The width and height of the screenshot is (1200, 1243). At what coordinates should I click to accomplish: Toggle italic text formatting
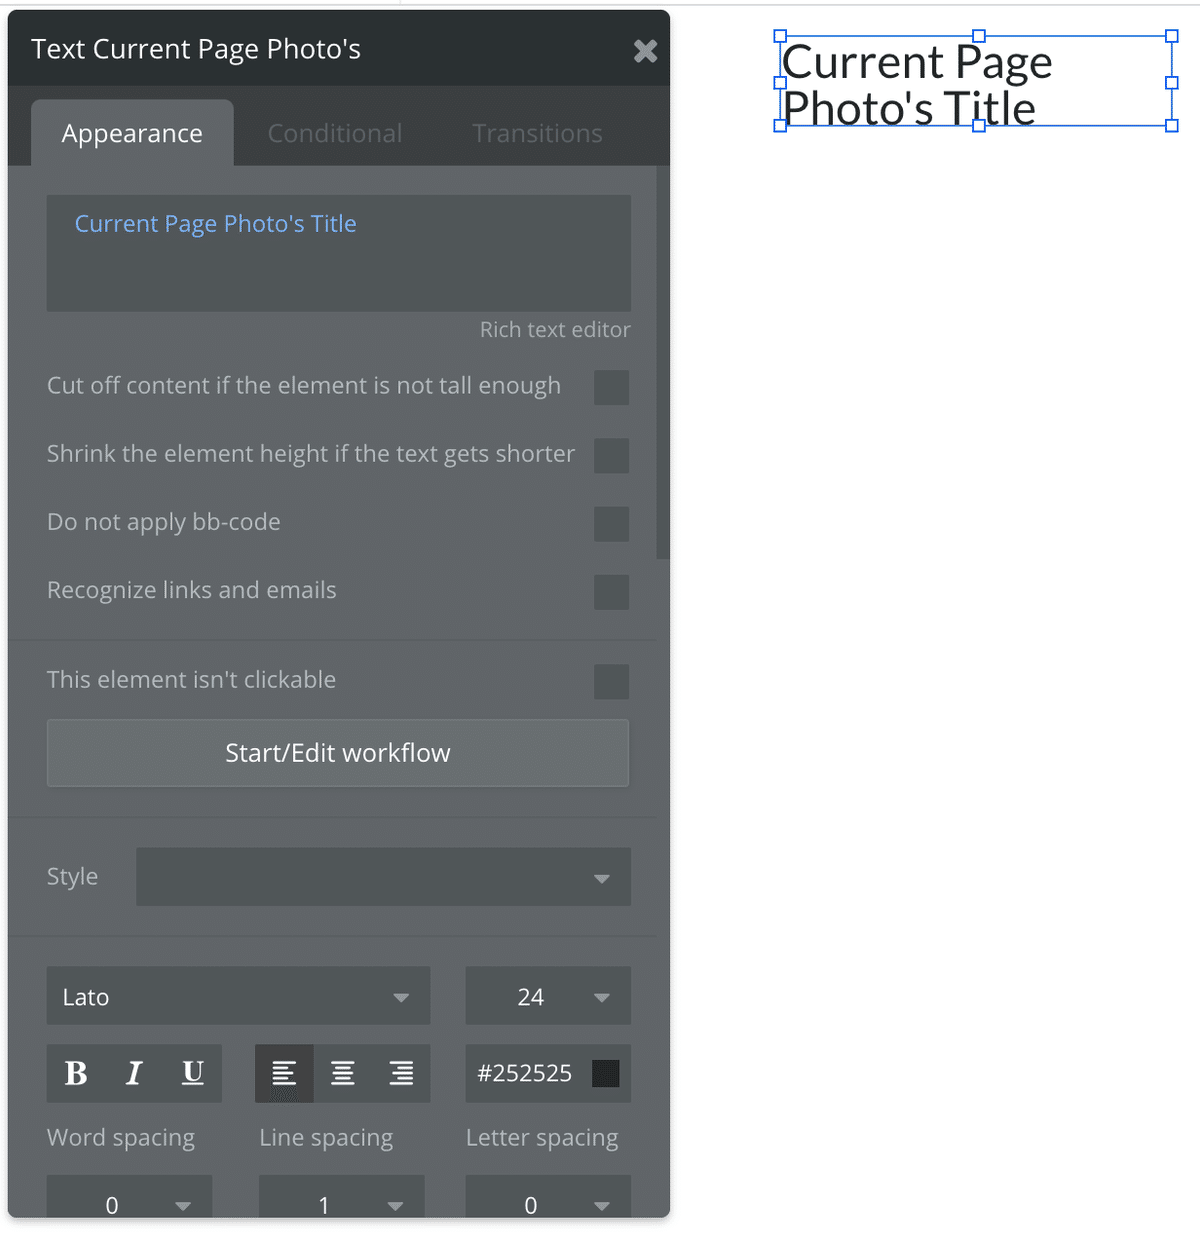coord(134,1073)
